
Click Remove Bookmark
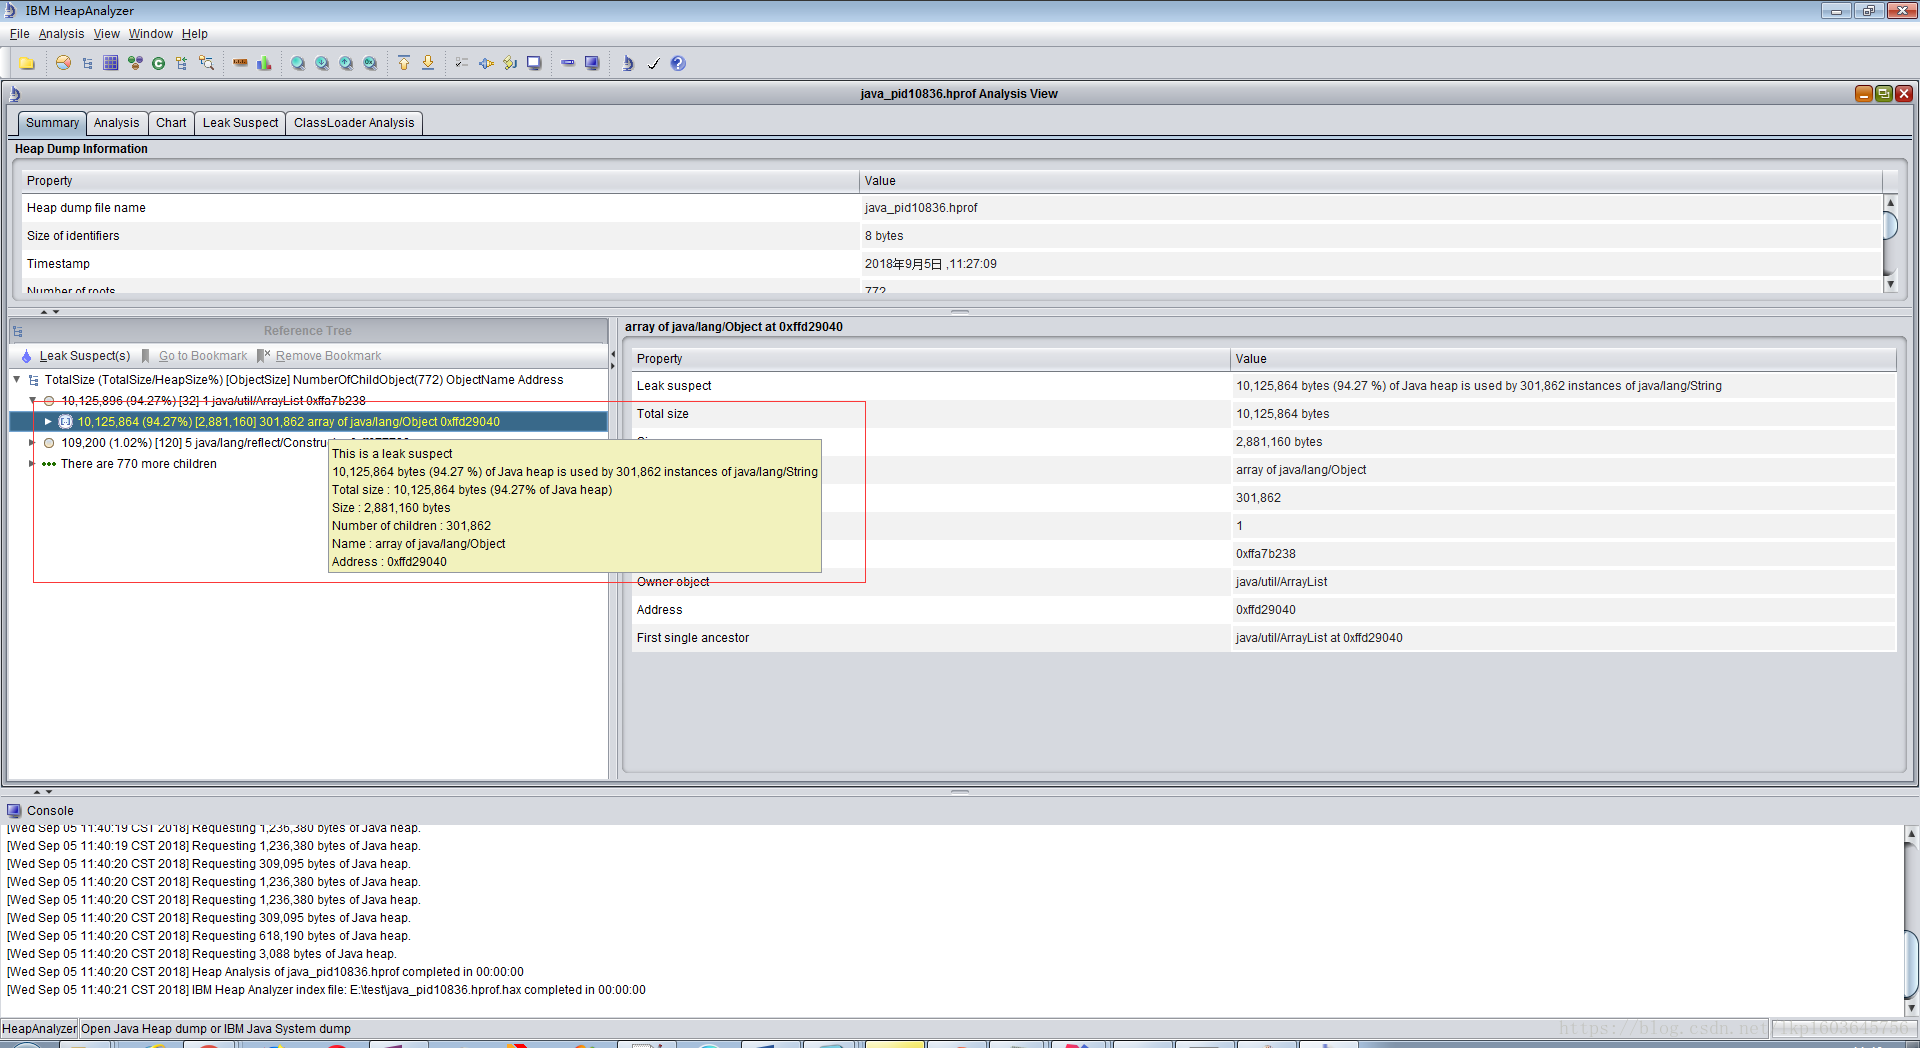(319, 356)
